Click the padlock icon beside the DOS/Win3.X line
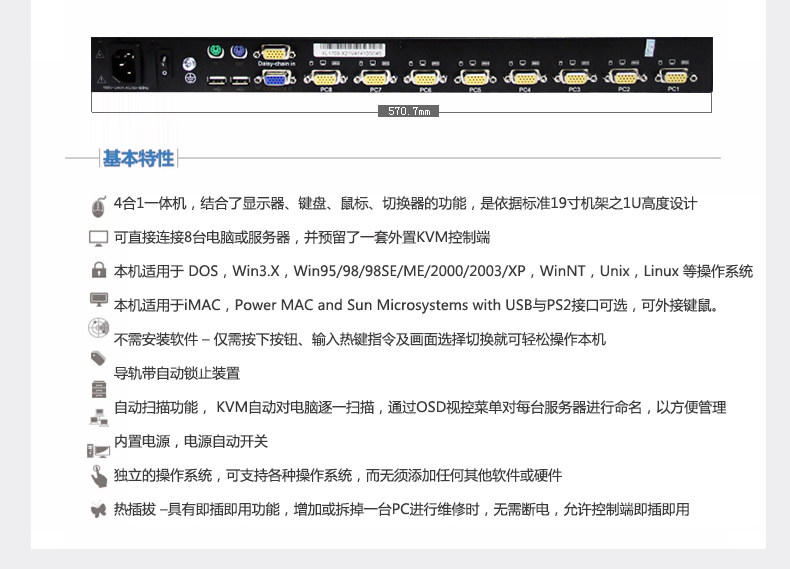Screen dimensions: 790x569 tap(99, 270)
